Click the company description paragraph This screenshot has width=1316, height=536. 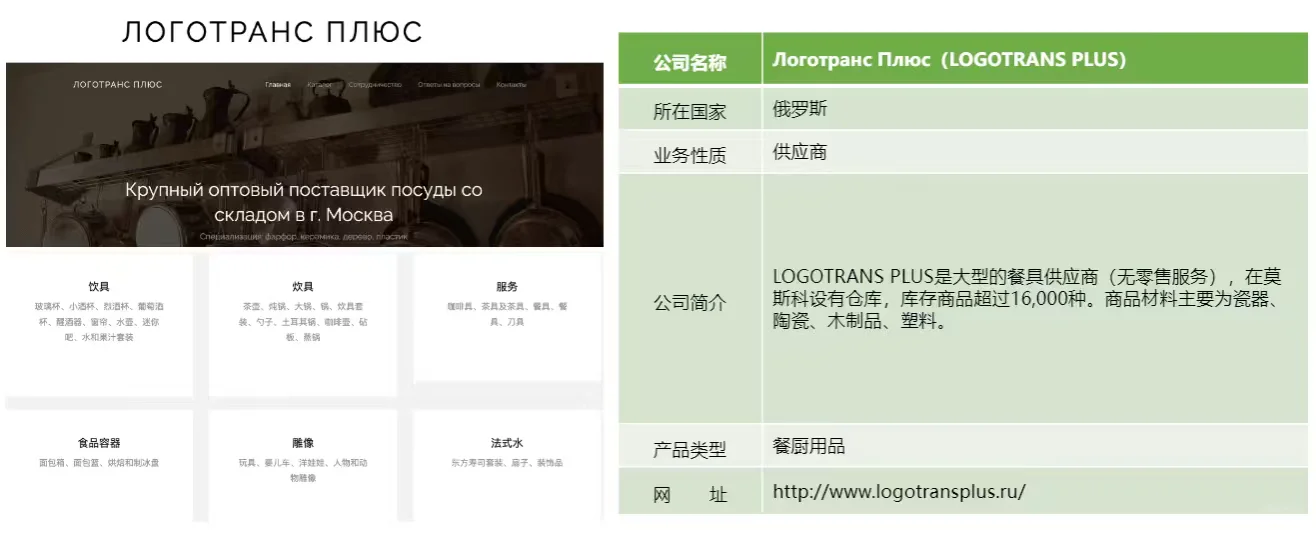click(x=1026, y=300)
